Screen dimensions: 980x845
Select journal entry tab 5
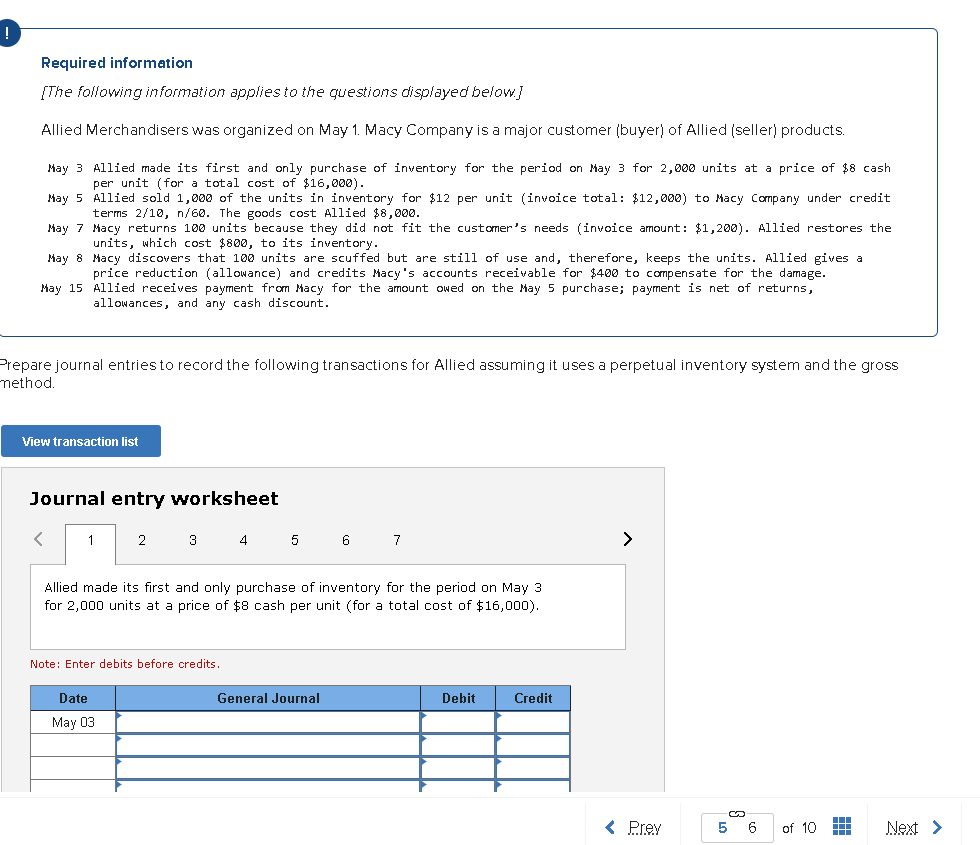pyautogui.click(x=294, y=541)
